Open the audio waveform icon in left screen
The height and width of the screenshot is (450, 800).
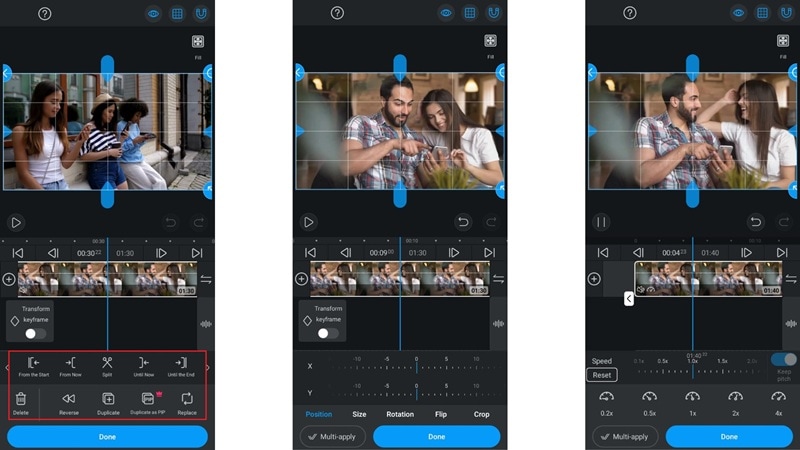[x=206, y=324]
